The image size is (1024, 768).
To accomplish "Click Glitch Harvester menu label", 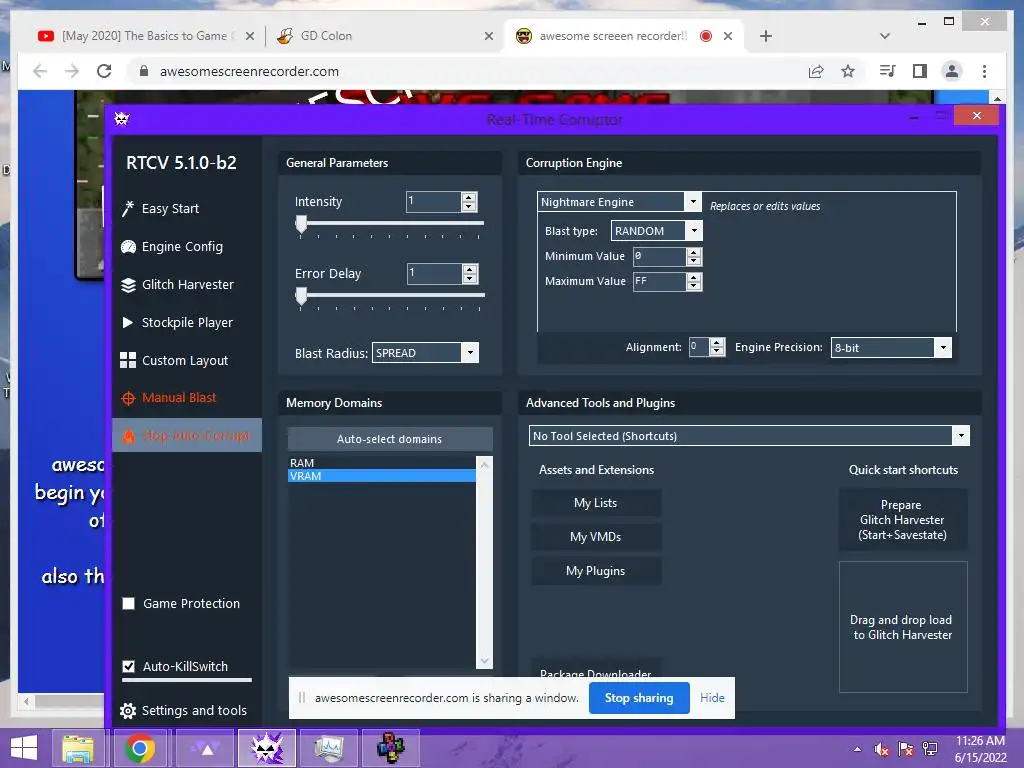I will pyautogui.click(x=188, y=285).
